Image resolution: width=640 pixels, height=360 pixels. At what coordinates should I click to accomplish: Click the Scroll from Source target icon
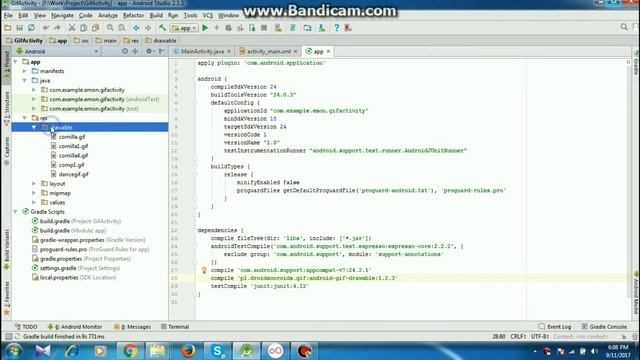coord(125,51)
